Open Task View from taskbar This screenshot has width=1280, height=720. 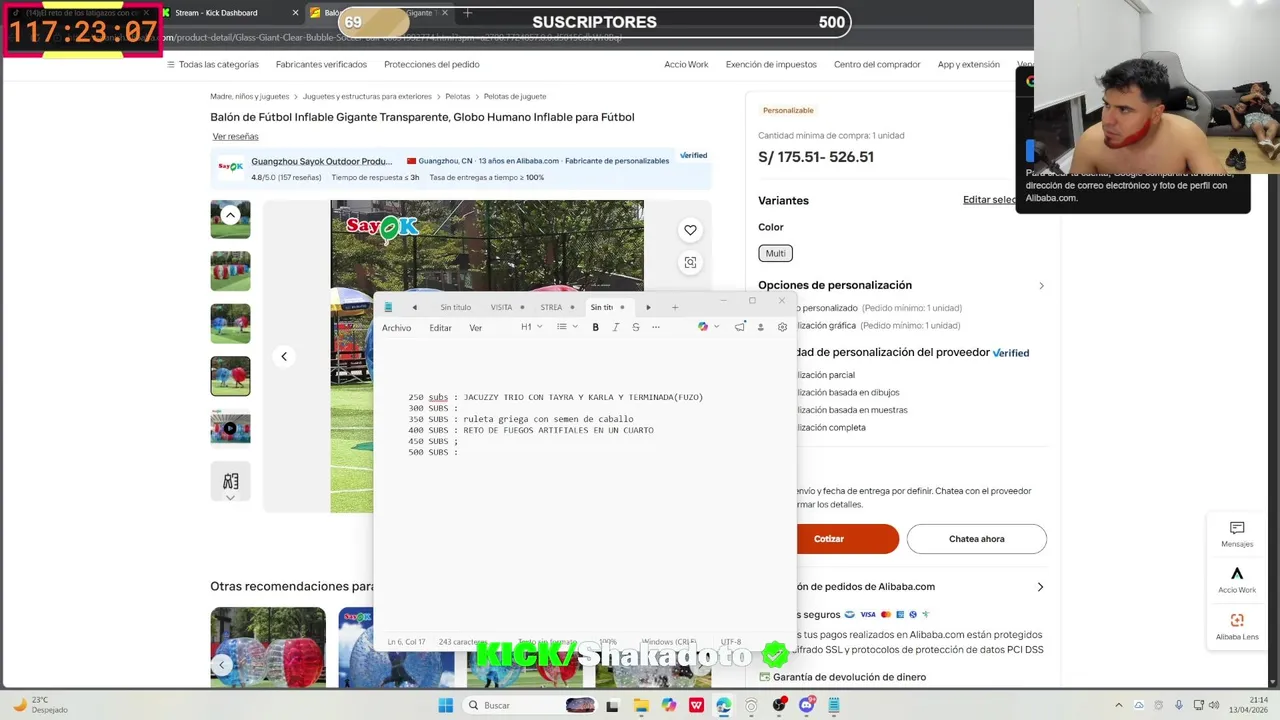coord(613,705)
